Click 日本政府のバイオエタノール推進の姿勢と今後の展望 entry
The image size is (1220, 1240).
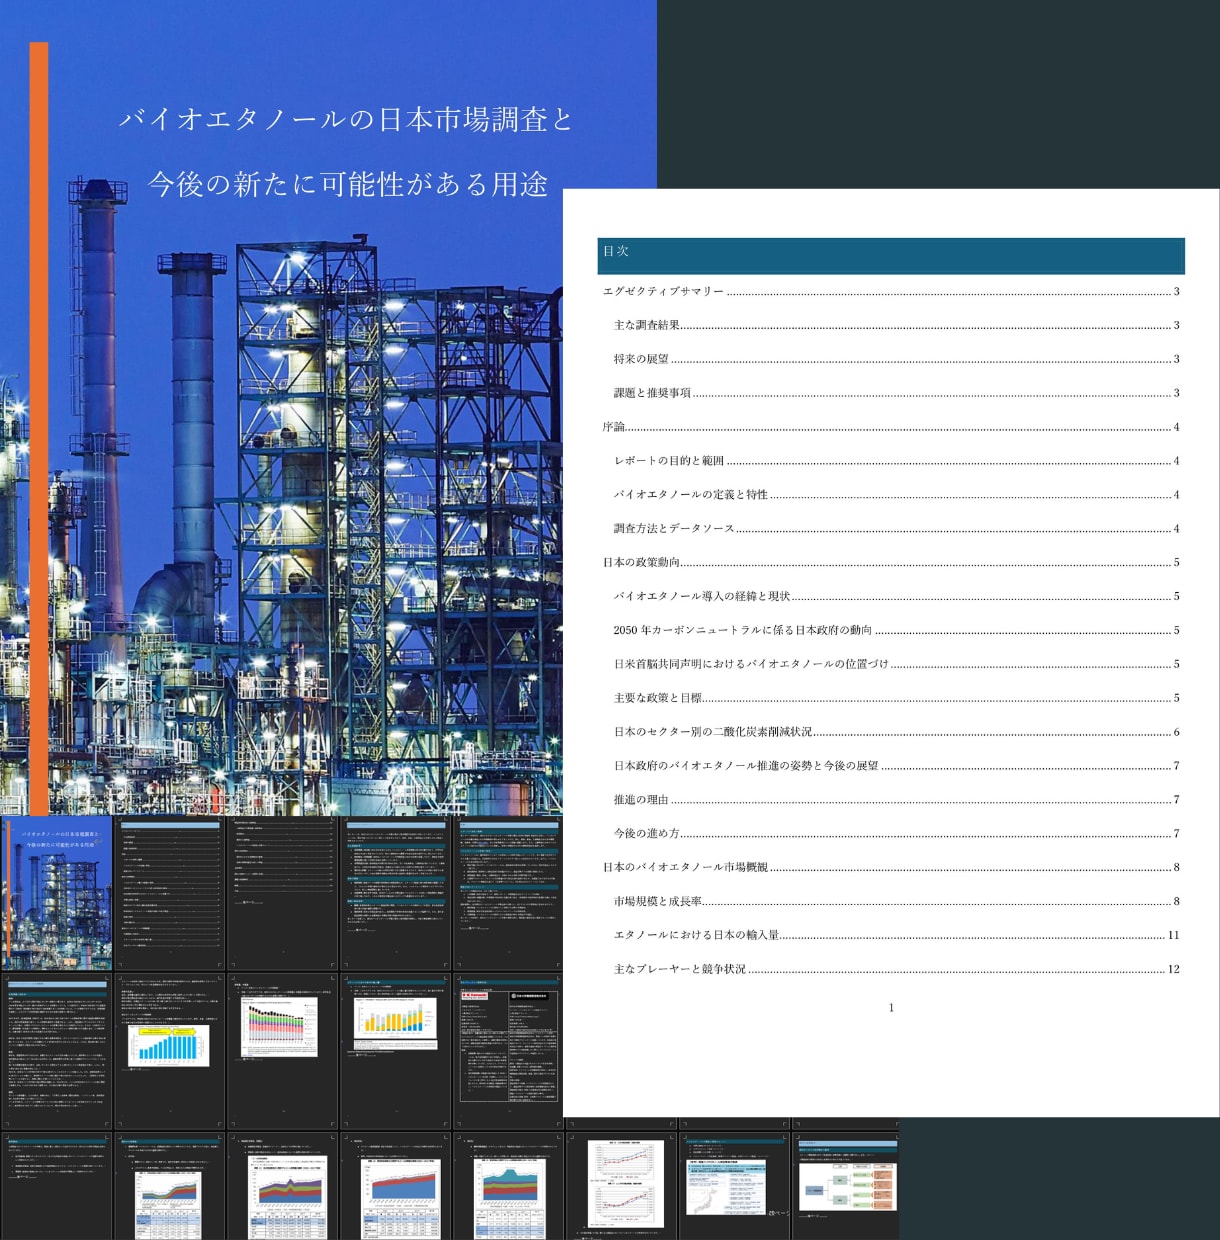896,767
